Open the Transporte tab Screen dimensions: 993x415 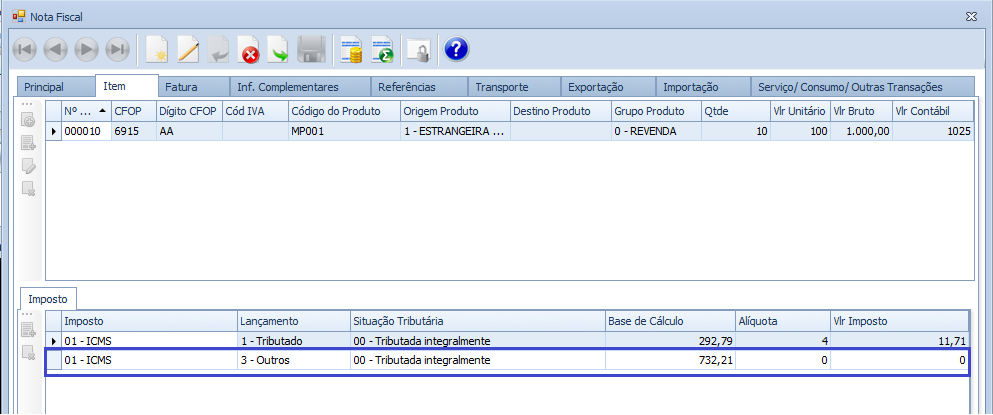pos(501,87)
